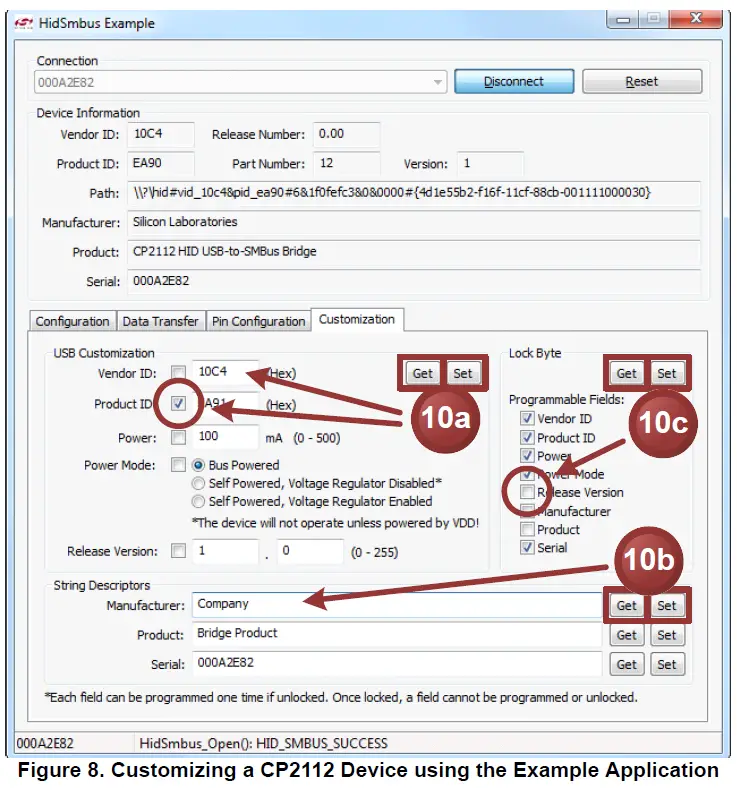Viewport: 737px width, 794px height.
Task: Get the Serial string descriptor
Action: point(627,664)
